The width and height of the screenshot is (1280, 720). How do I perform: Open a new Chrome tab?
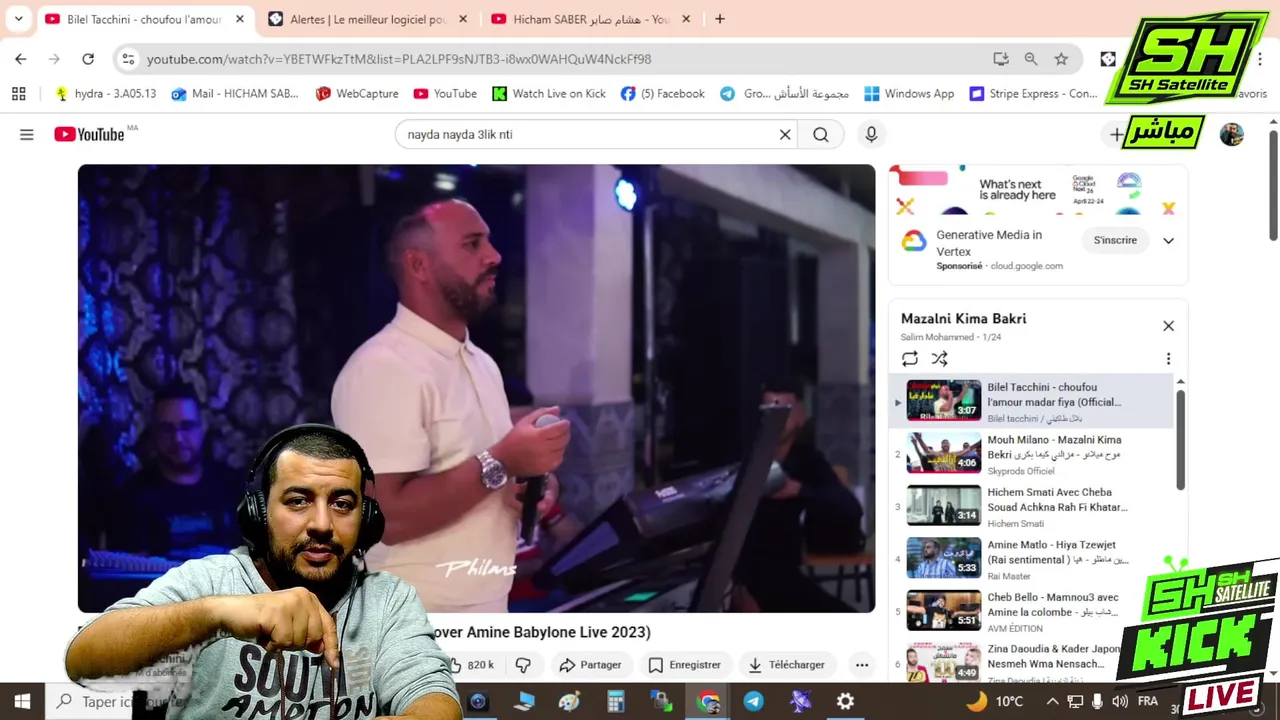(x=720, y=19)
